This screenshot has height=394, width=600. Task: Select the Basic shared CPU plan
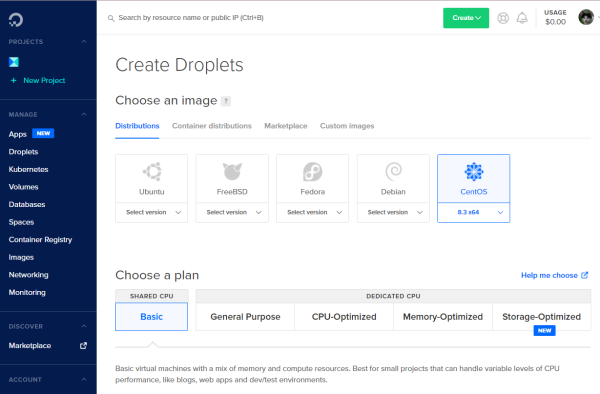[x=152, y=317]
